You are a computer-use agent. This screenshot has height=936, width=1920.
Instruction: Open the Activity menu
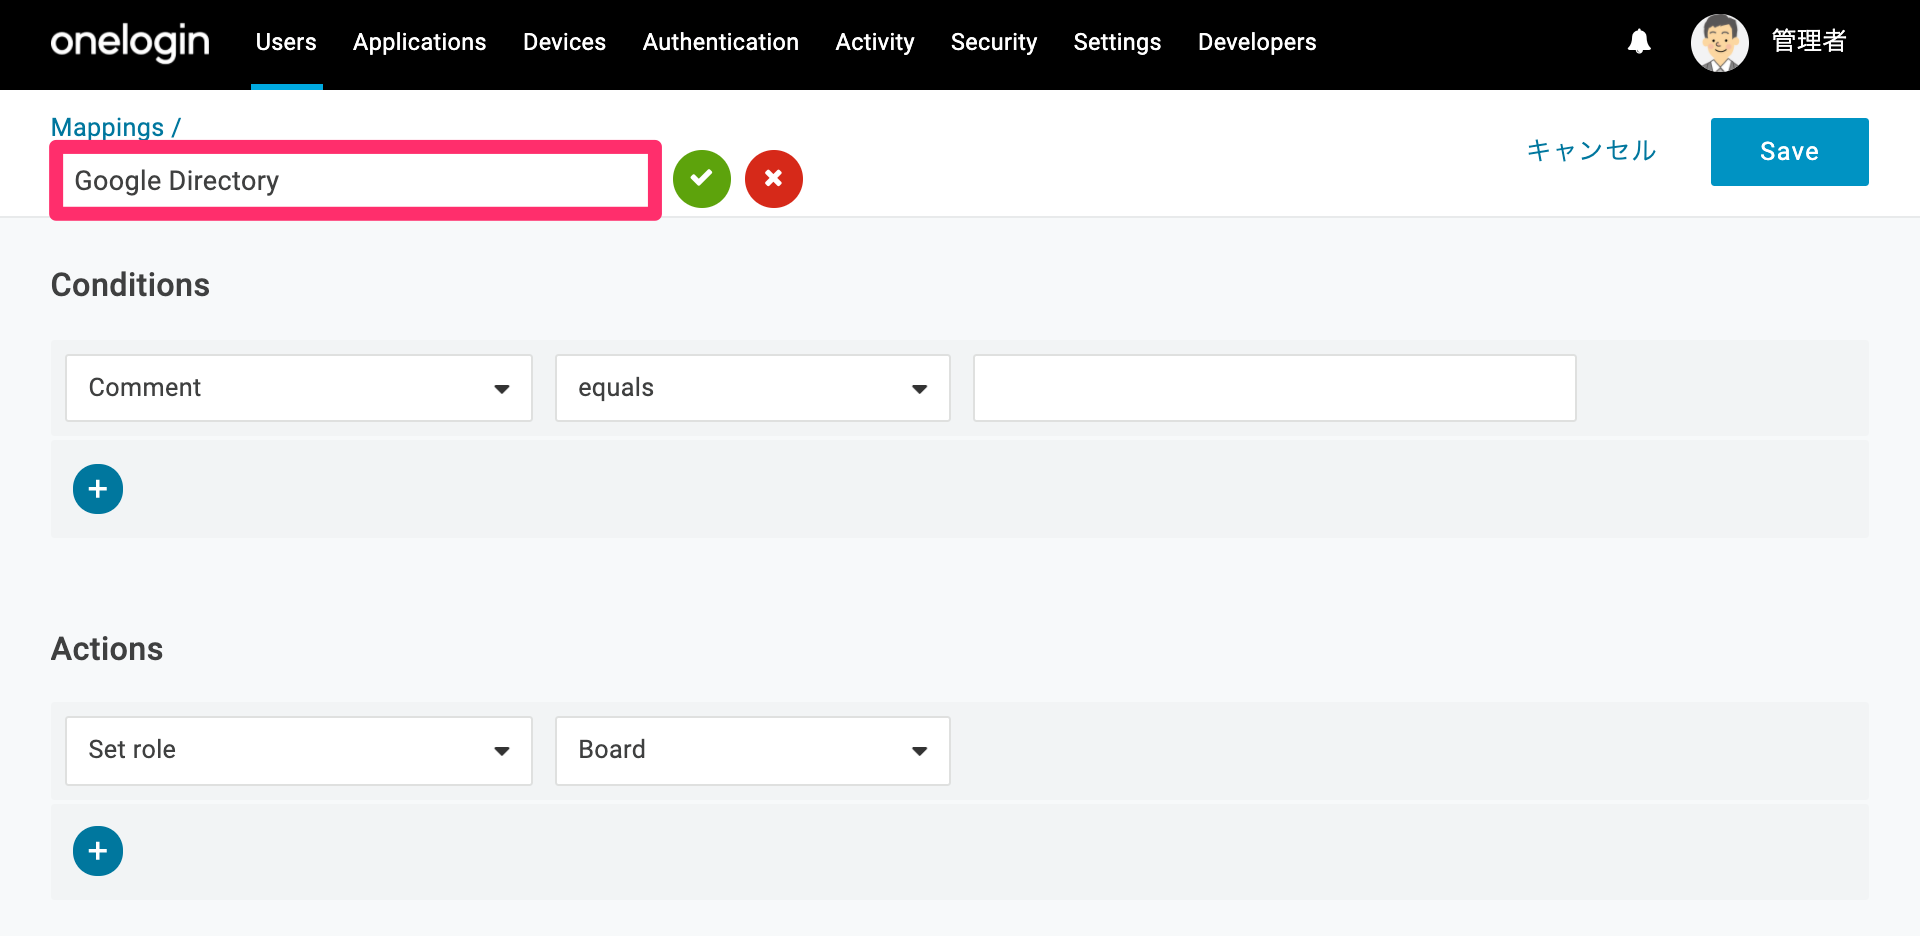click(x=875, y=42)
